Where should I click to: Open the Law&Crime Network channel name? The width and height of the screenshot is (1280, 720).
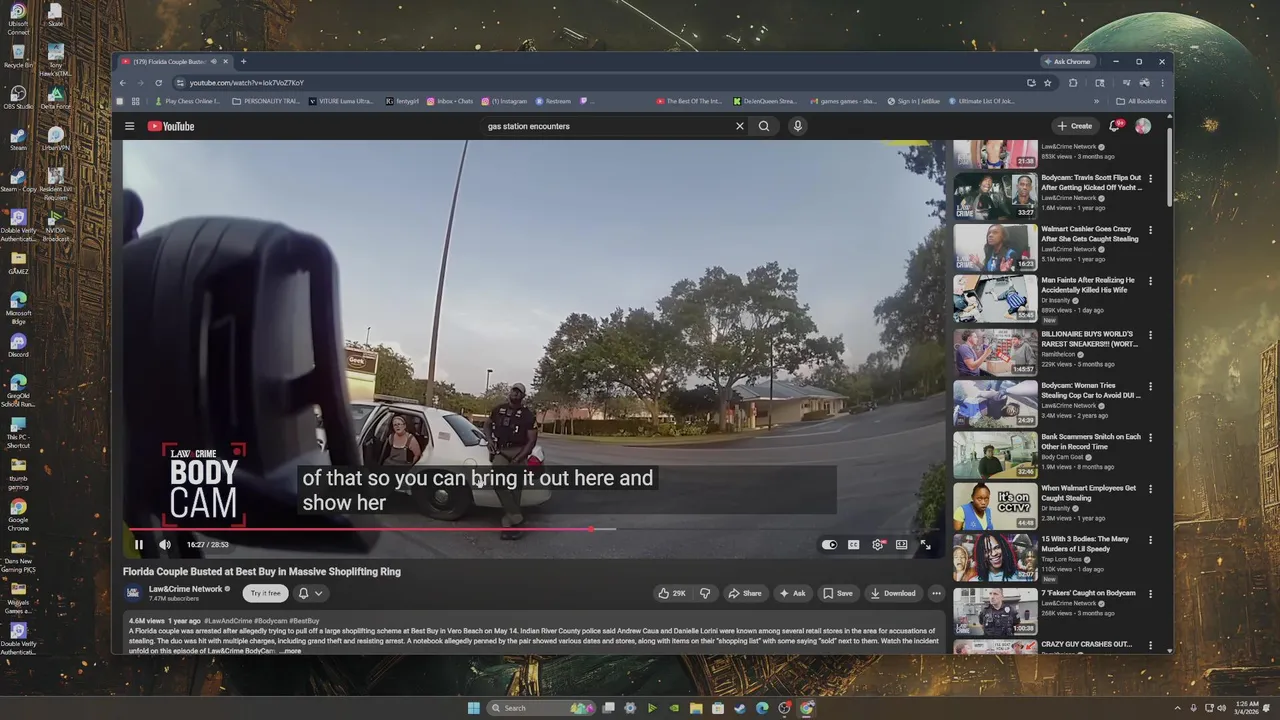185,589
